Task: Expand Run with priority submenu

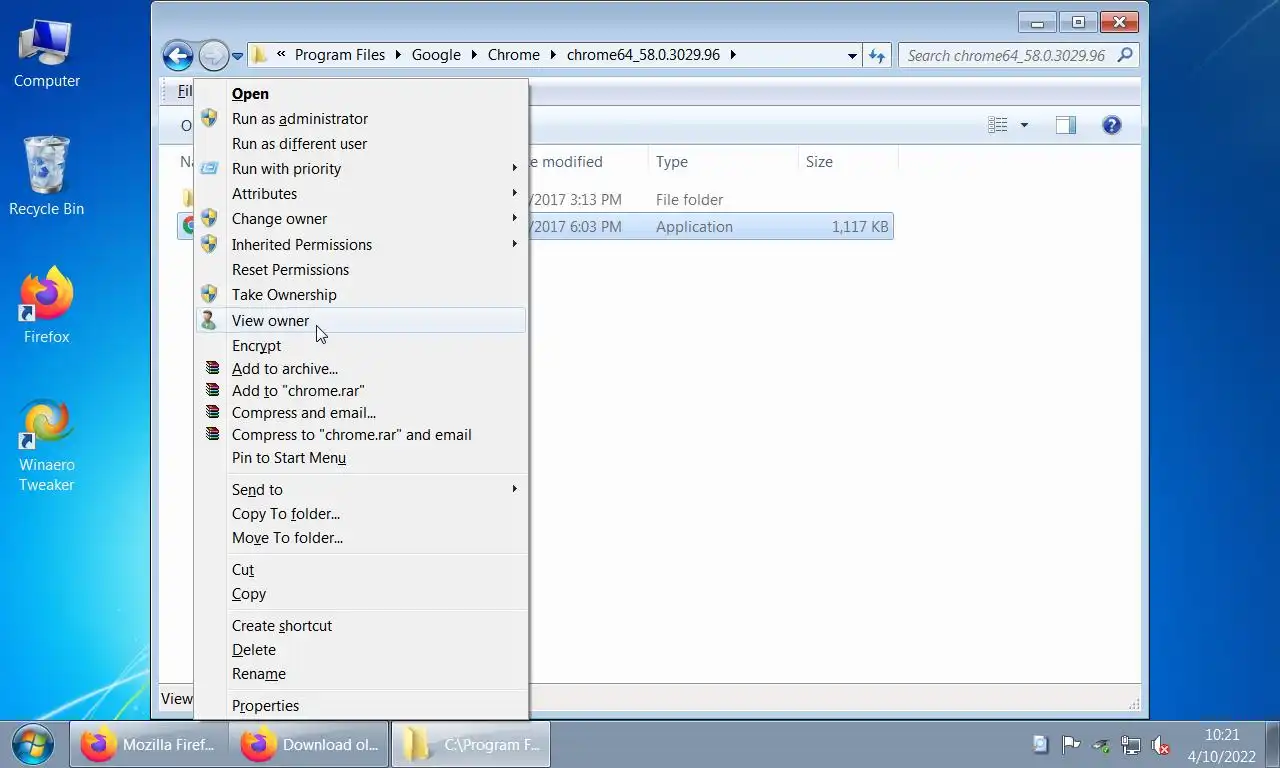Action: (x=361, y=168)
